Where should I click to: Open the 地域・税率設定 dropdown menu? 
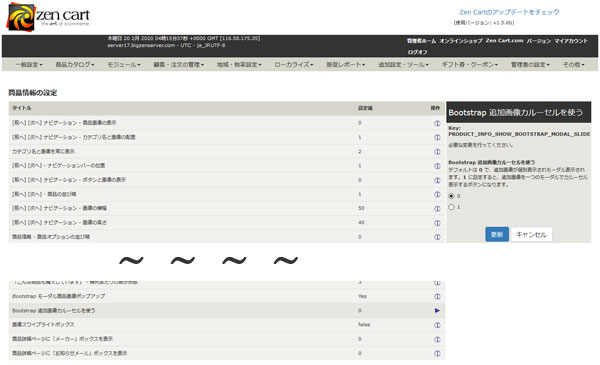click(239, 65)
